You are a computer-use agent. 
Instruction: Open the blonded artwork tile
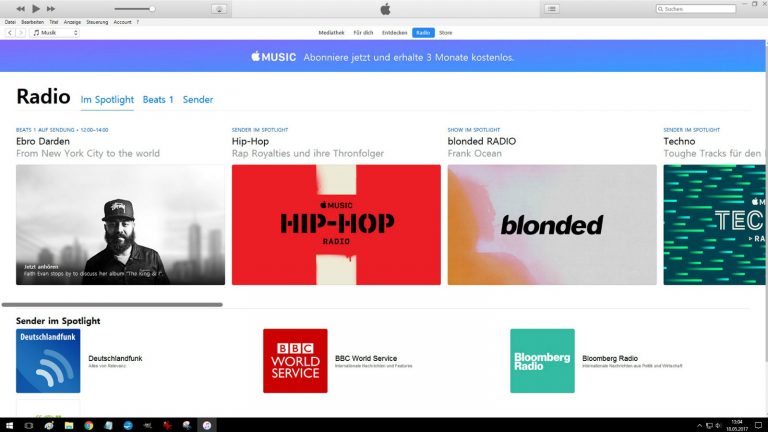[x=552, y=224]
